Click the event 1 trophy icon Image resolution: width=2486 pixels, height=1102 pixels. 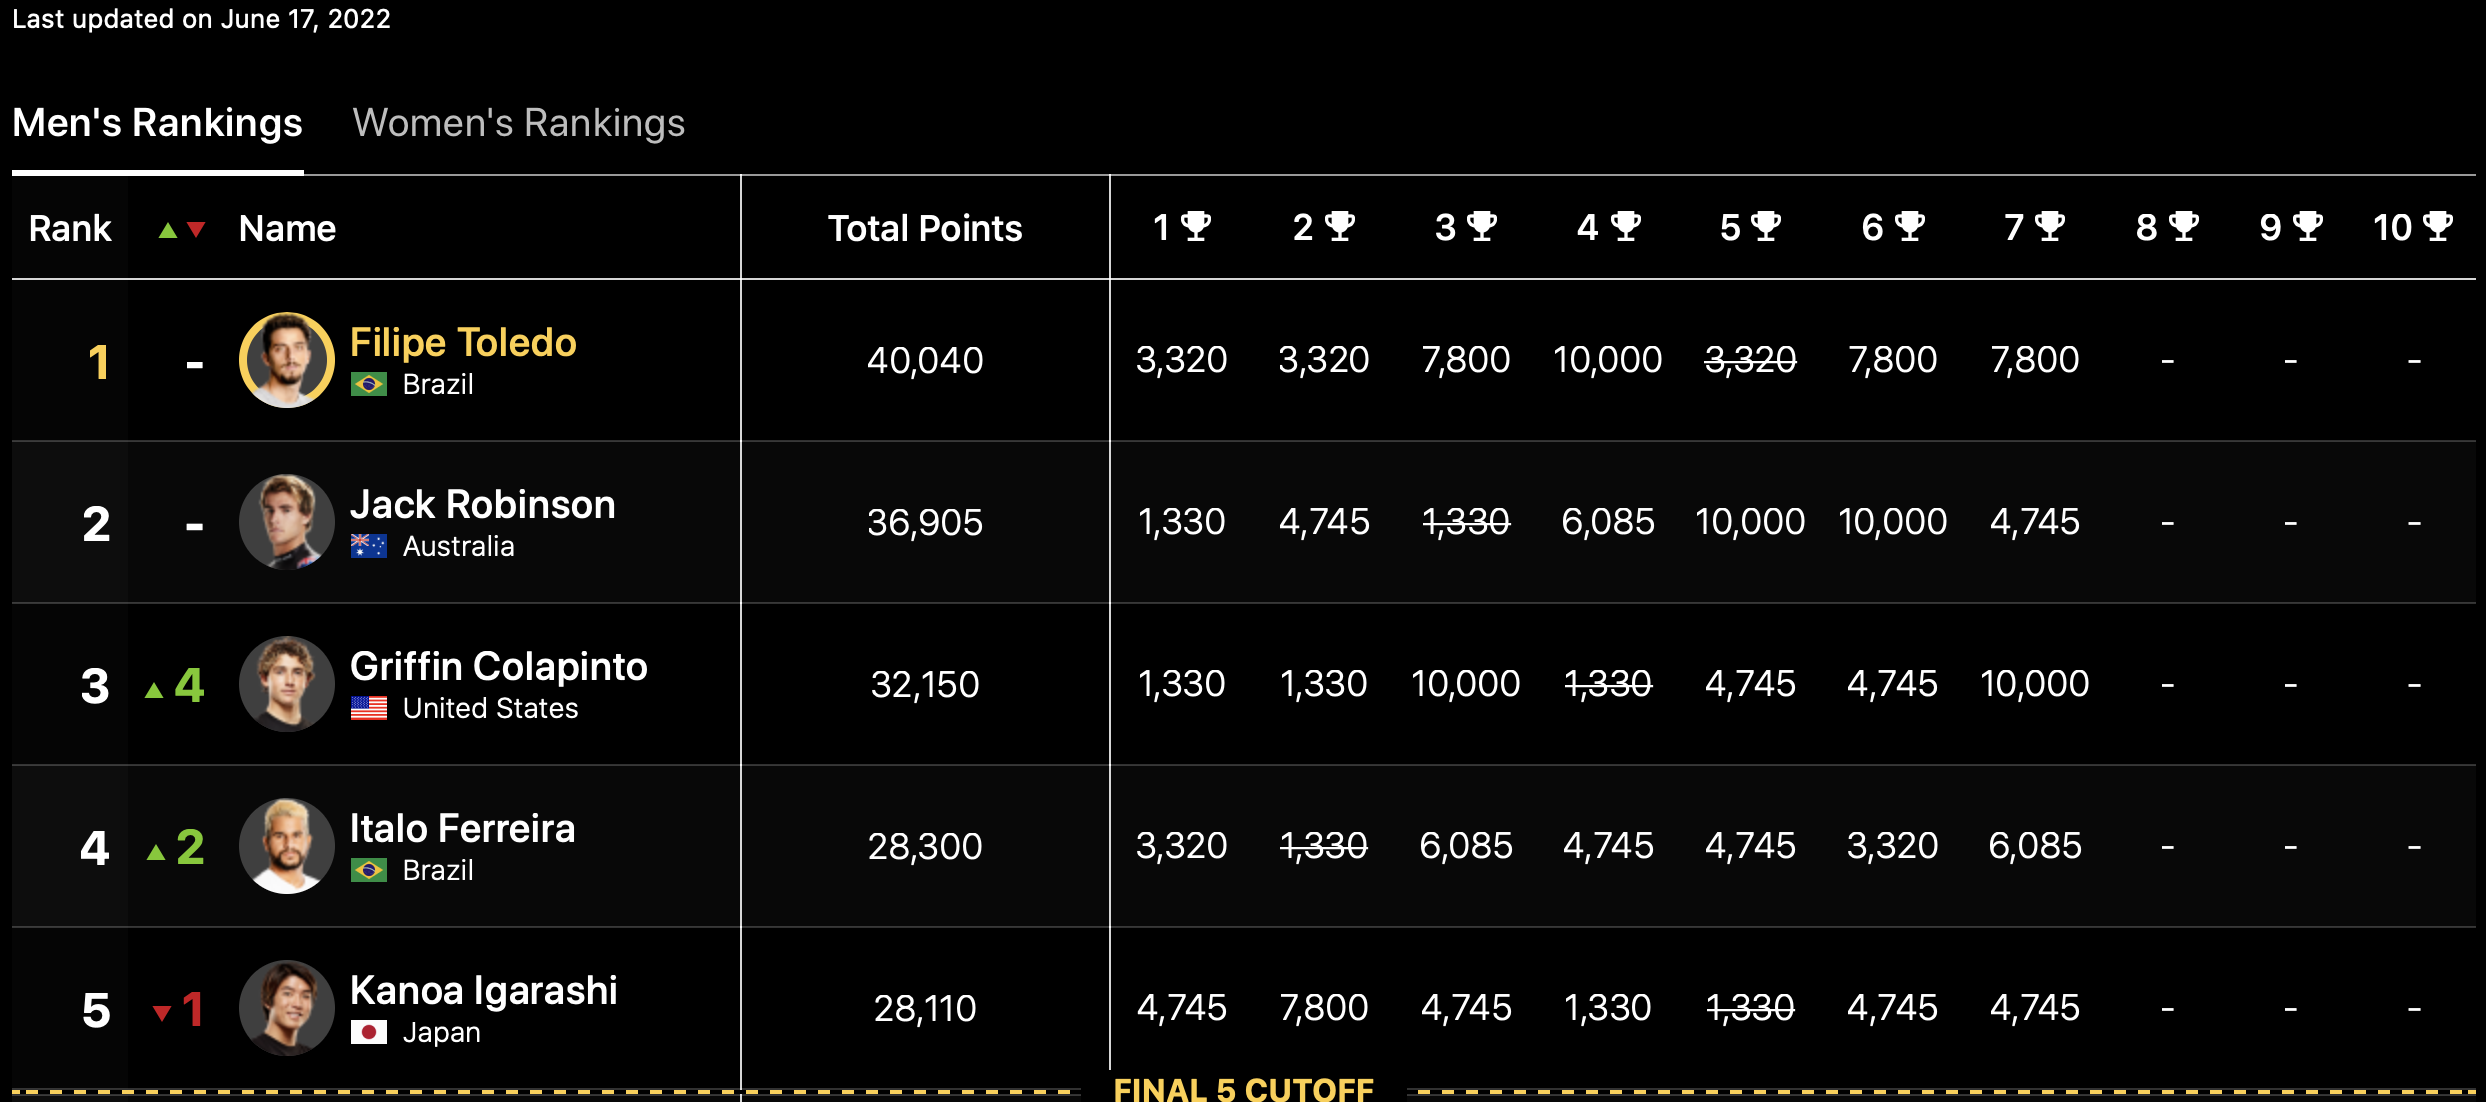point(1196,226)
